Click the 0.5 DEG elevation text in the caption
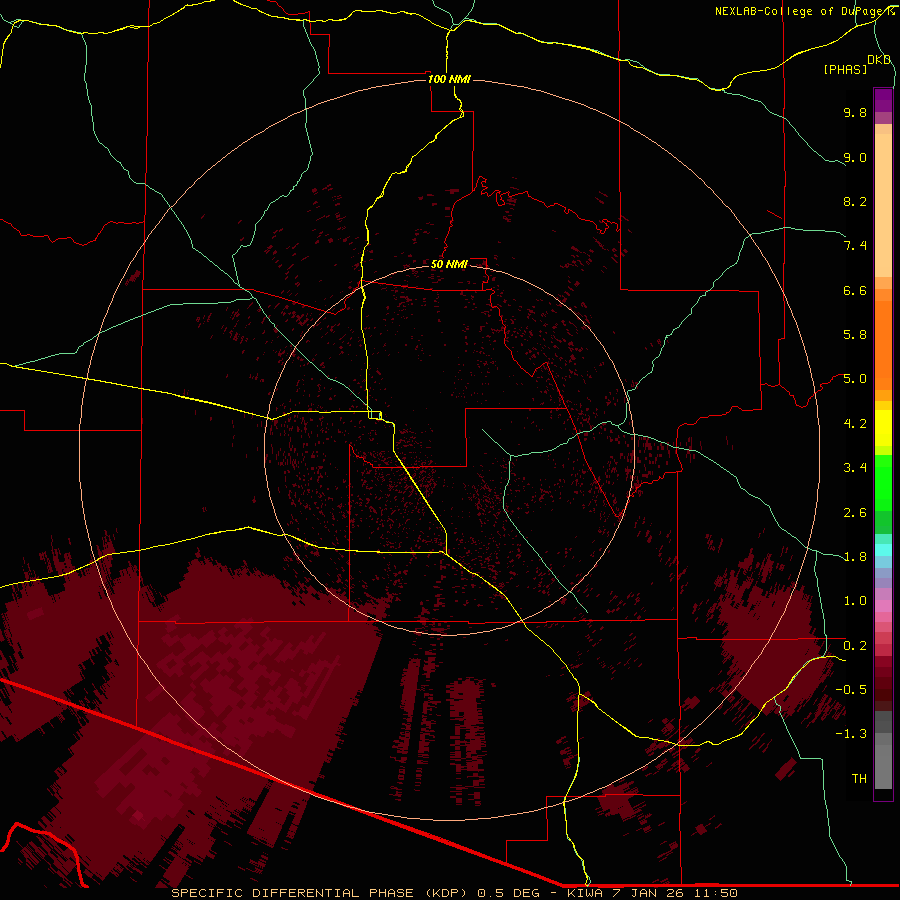This screenshot has width=900, height=900. [x=509, y=893]
